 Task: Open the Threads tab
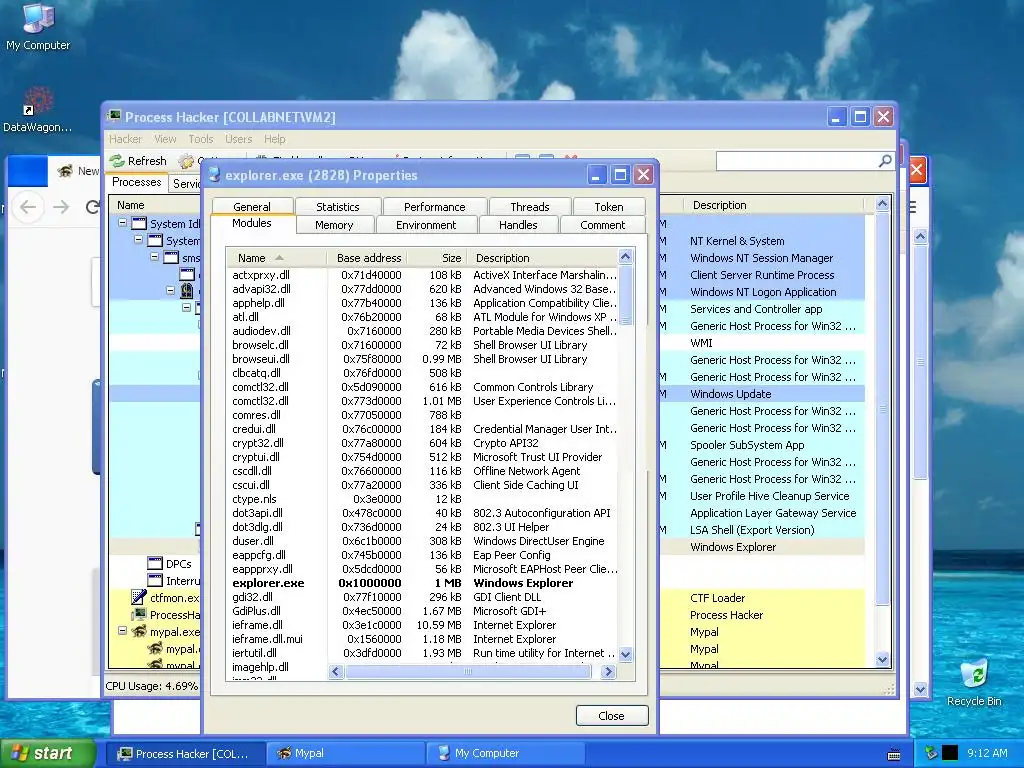(530, 206)
